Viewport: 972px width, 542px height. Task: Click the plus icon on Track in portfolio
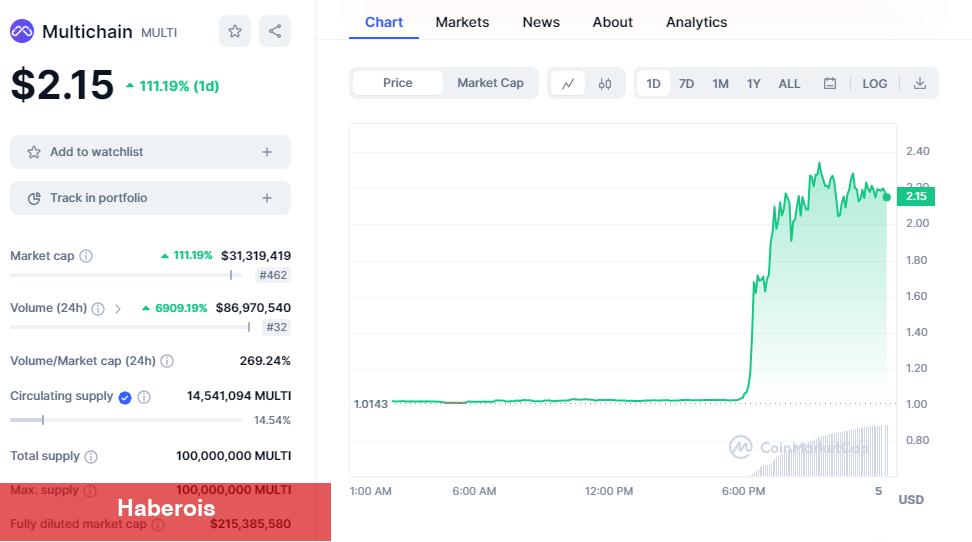pos(267,198)
